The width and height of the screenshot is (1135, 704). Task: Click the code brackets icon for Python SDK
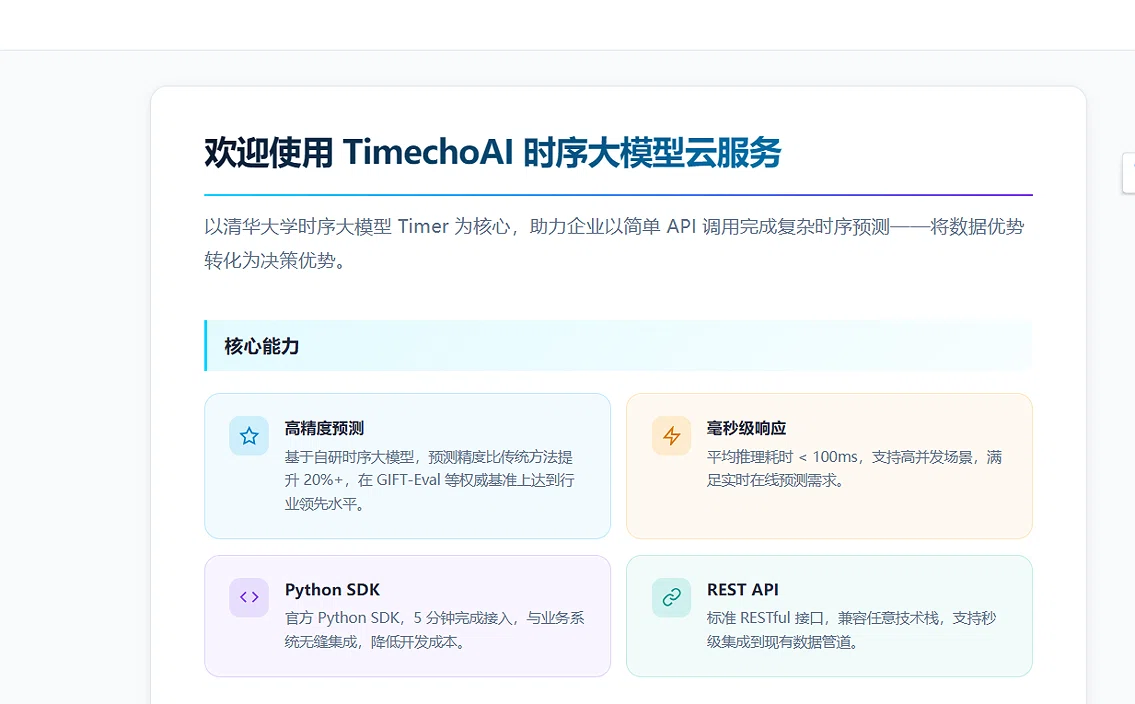coord(249,597)
